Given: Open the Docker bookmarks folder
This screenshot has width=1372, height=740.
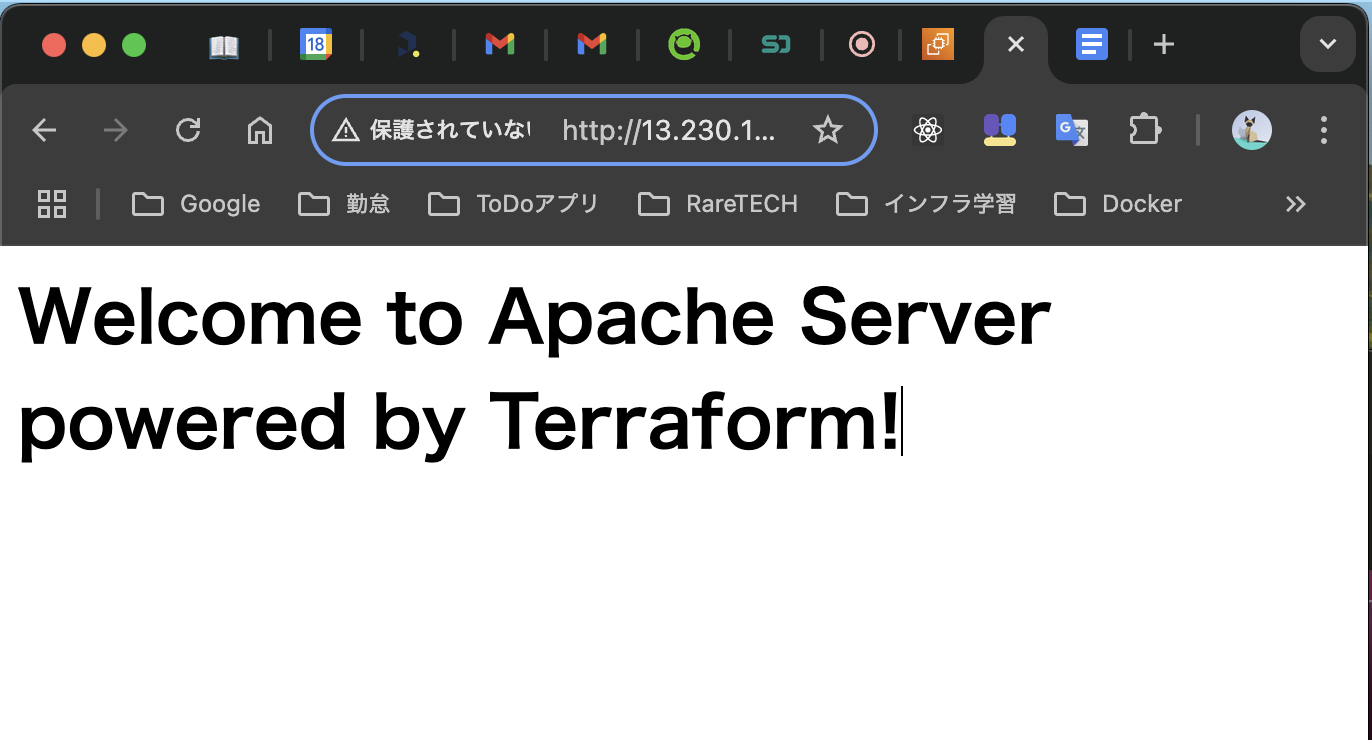Looking at the screenshot, I should point(1118,204).
